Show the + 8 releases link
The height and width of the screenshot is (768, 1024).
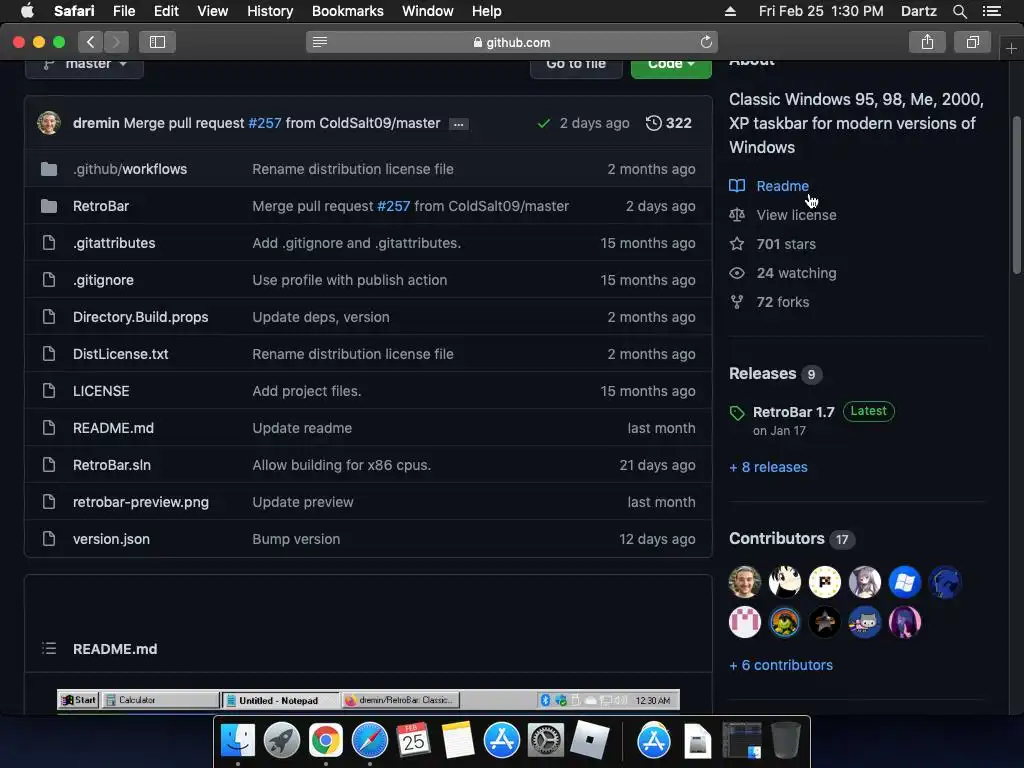768,467
